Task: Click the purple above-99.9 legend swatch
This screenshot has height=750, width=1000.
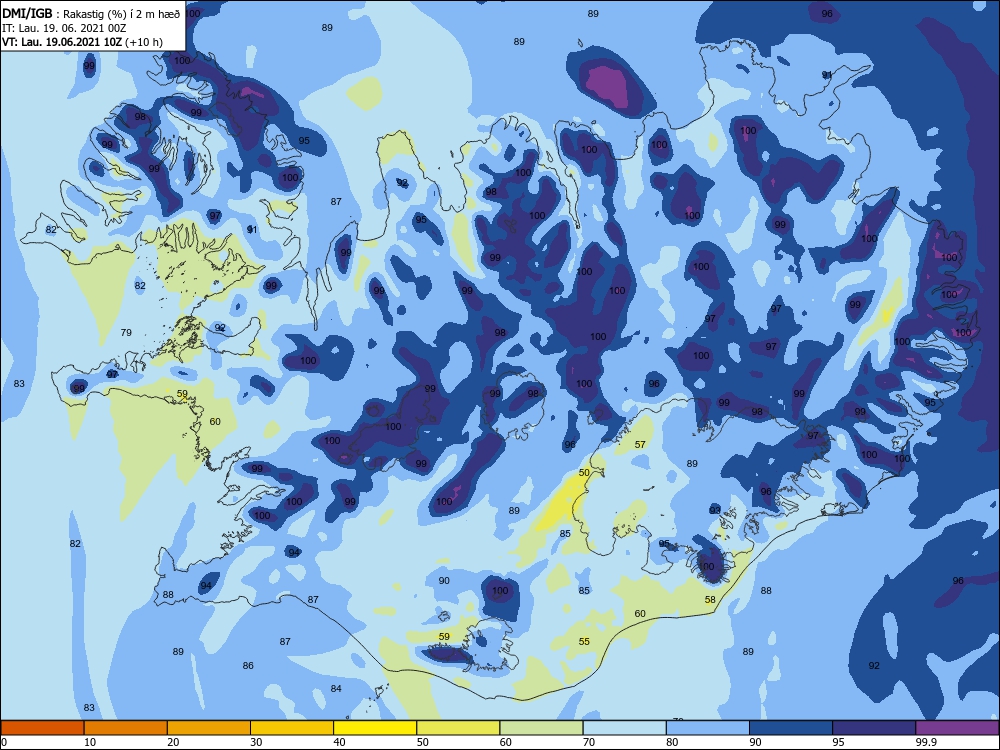Action: pyautogui.click(x=957, y=728)
